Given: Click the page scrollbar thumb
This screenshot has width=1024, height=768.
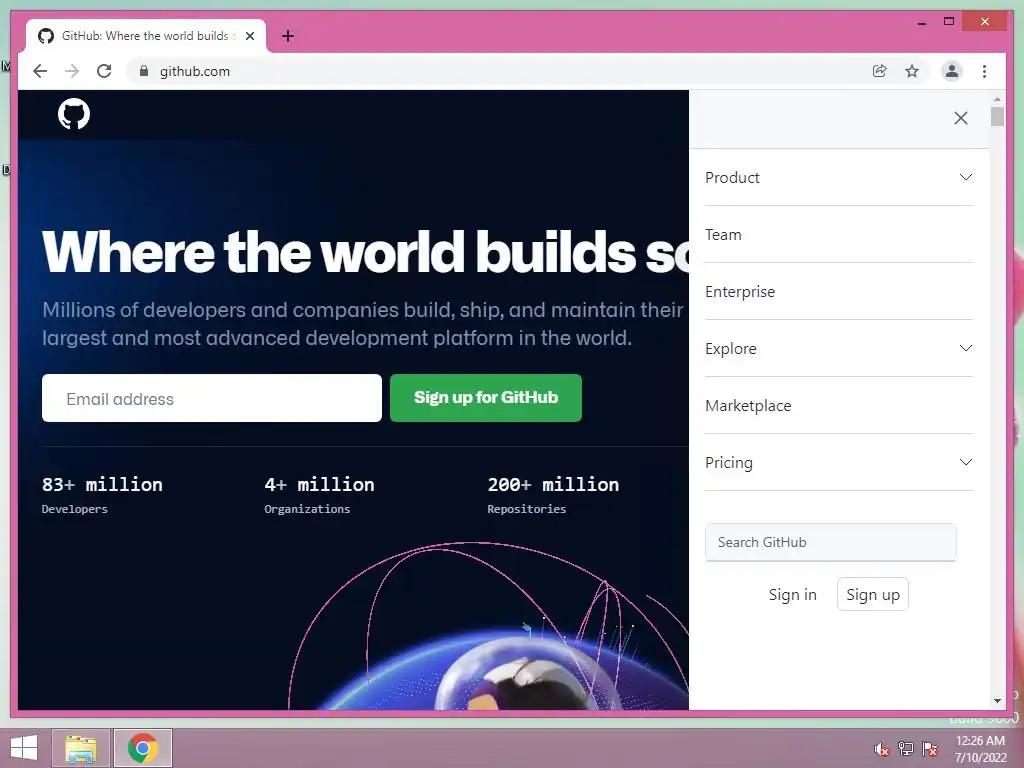Looking at the screenshot, I should [x=997, y=116].
